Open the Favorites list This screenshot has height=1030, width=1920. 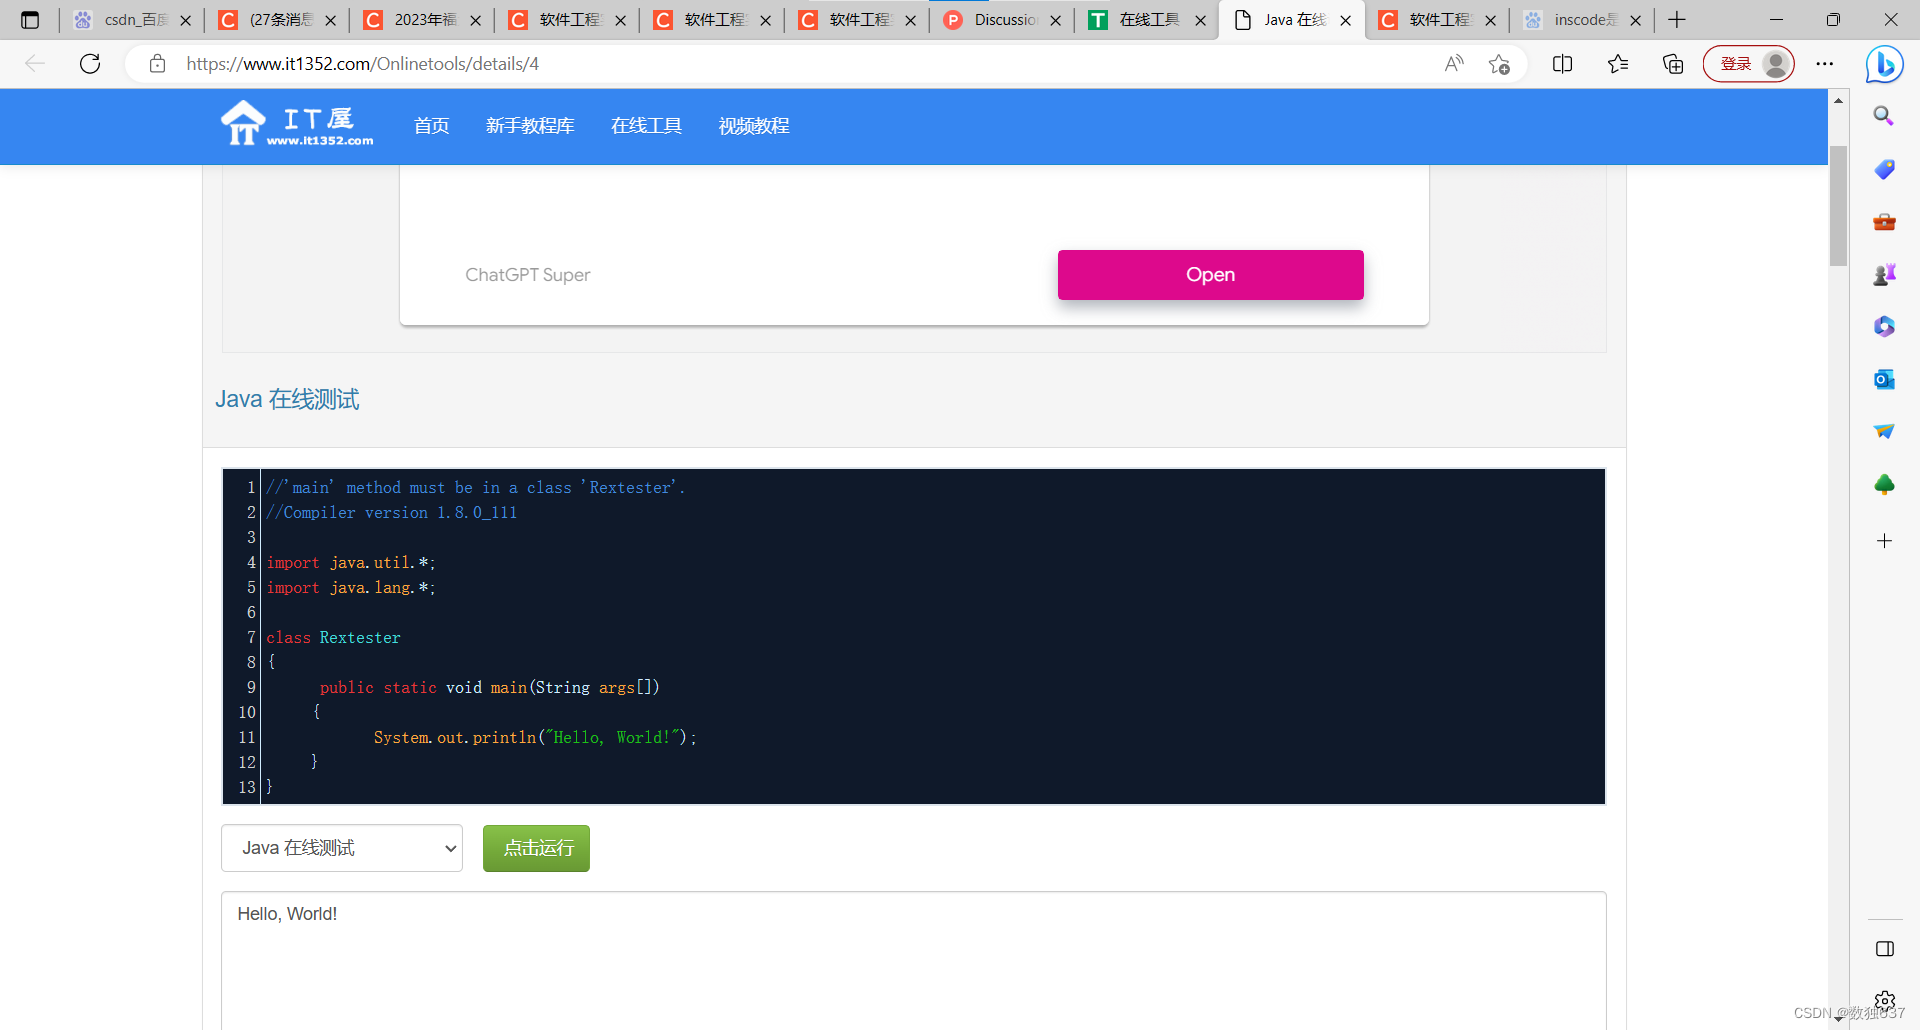[x=1618, y=64]
